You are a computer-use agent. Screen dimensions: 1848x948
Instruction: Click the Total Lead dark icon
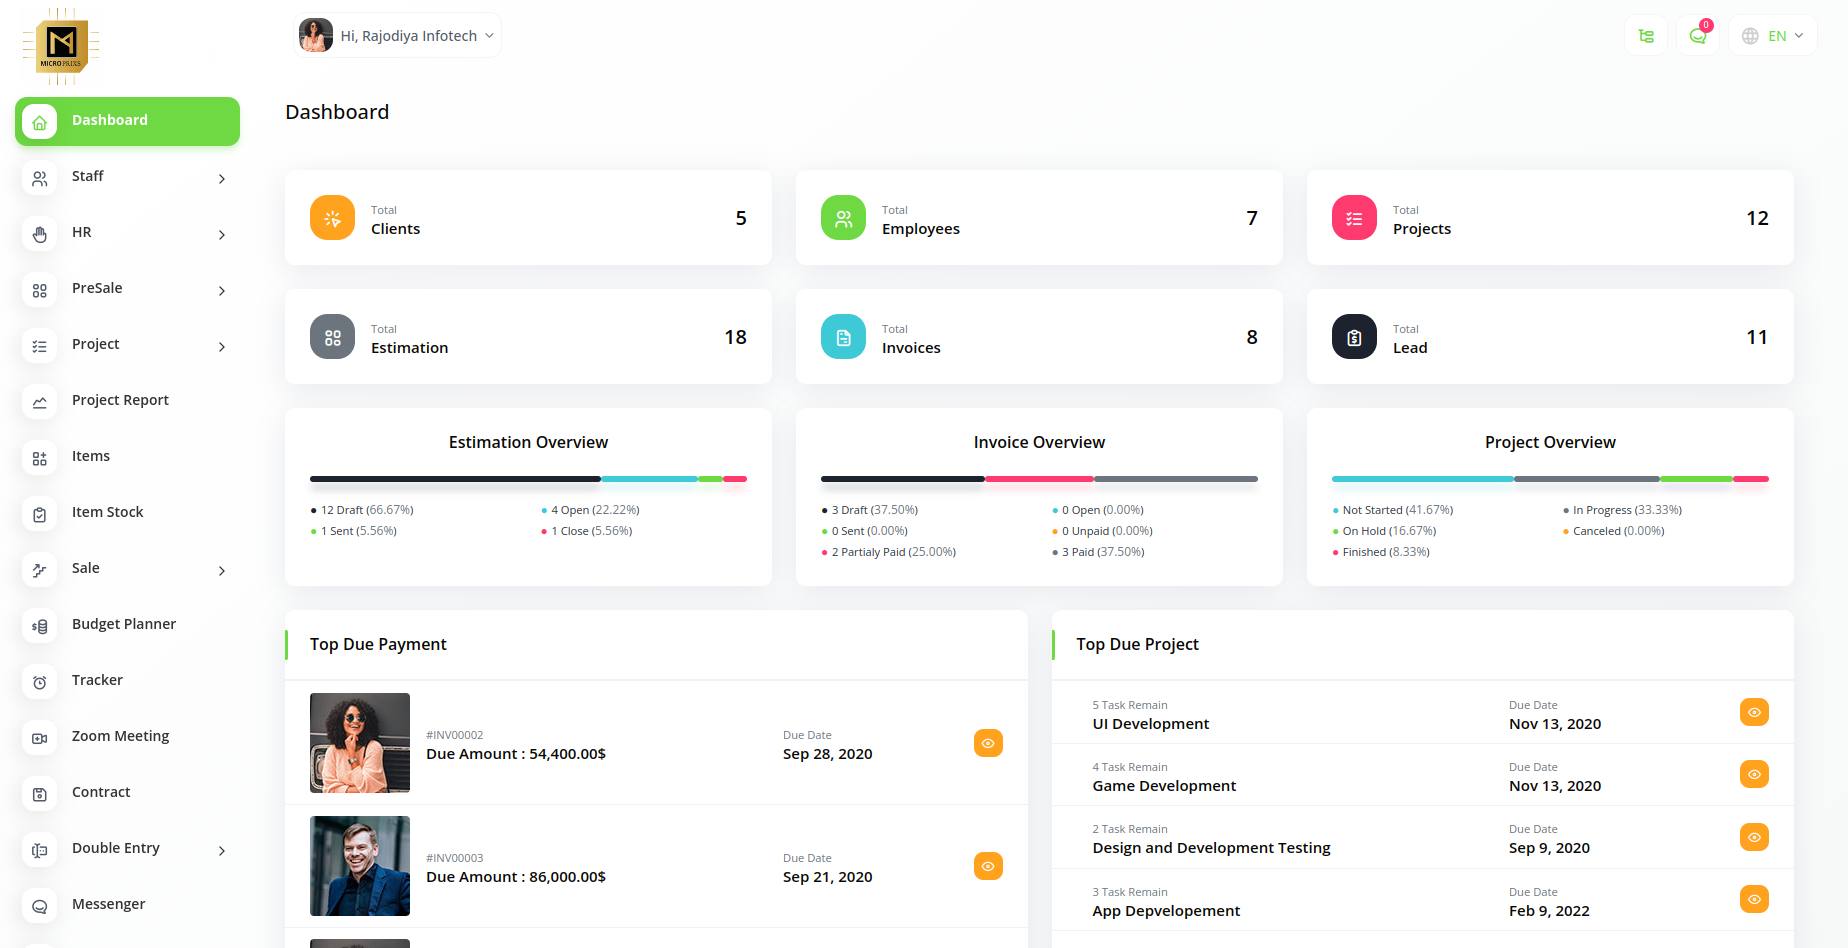point(1354,337)
